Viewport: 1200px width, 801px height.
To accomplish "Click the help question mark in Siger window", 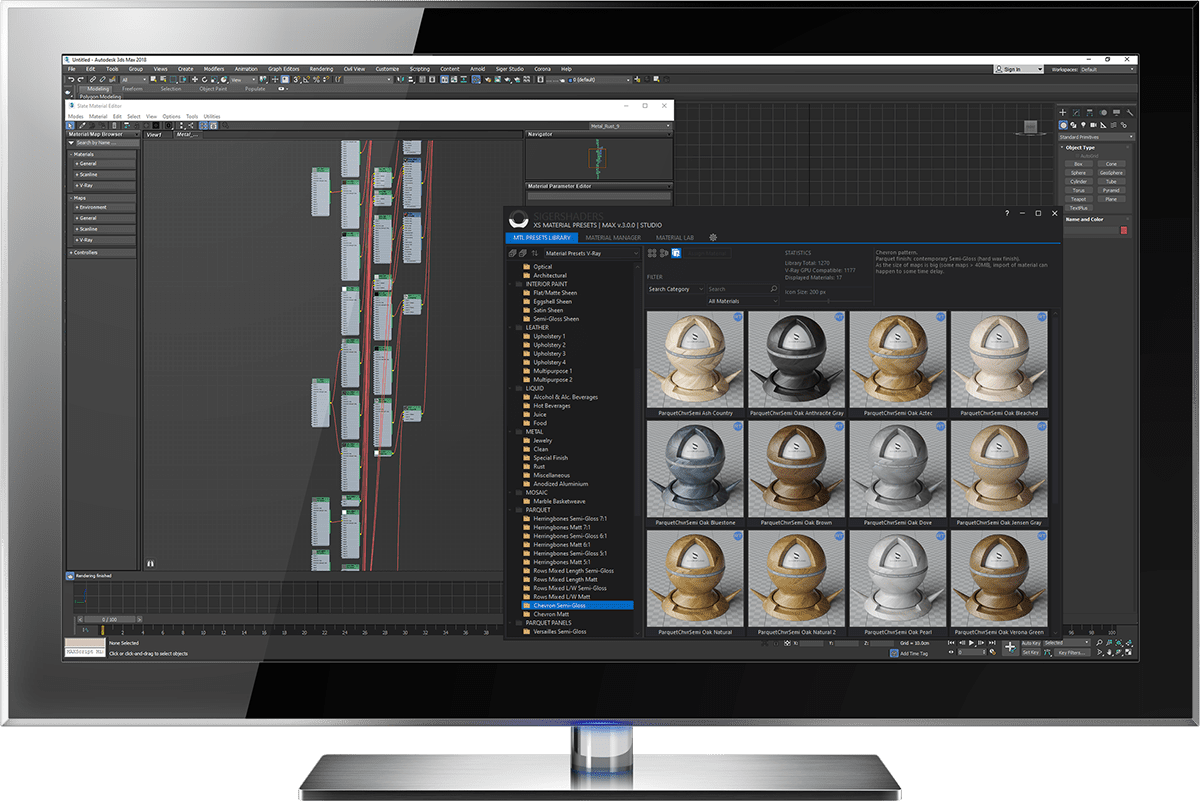I will (1006, 213).
